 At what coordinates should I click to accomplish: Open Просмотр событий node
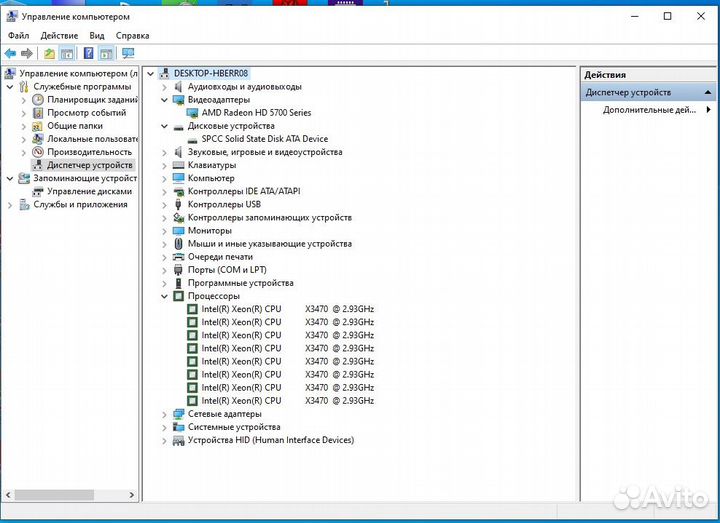86,113
